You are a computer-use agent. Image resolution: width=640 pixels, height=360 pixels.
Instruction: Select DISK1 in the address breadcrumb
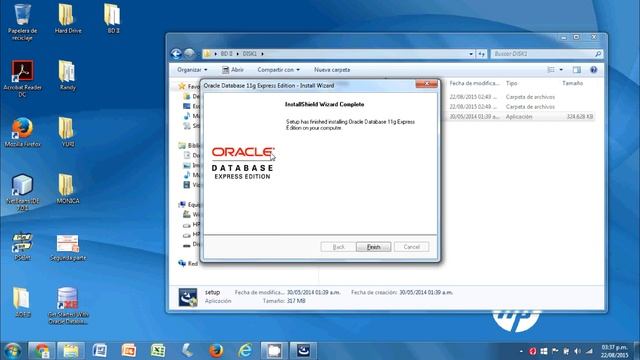[250, 54]
